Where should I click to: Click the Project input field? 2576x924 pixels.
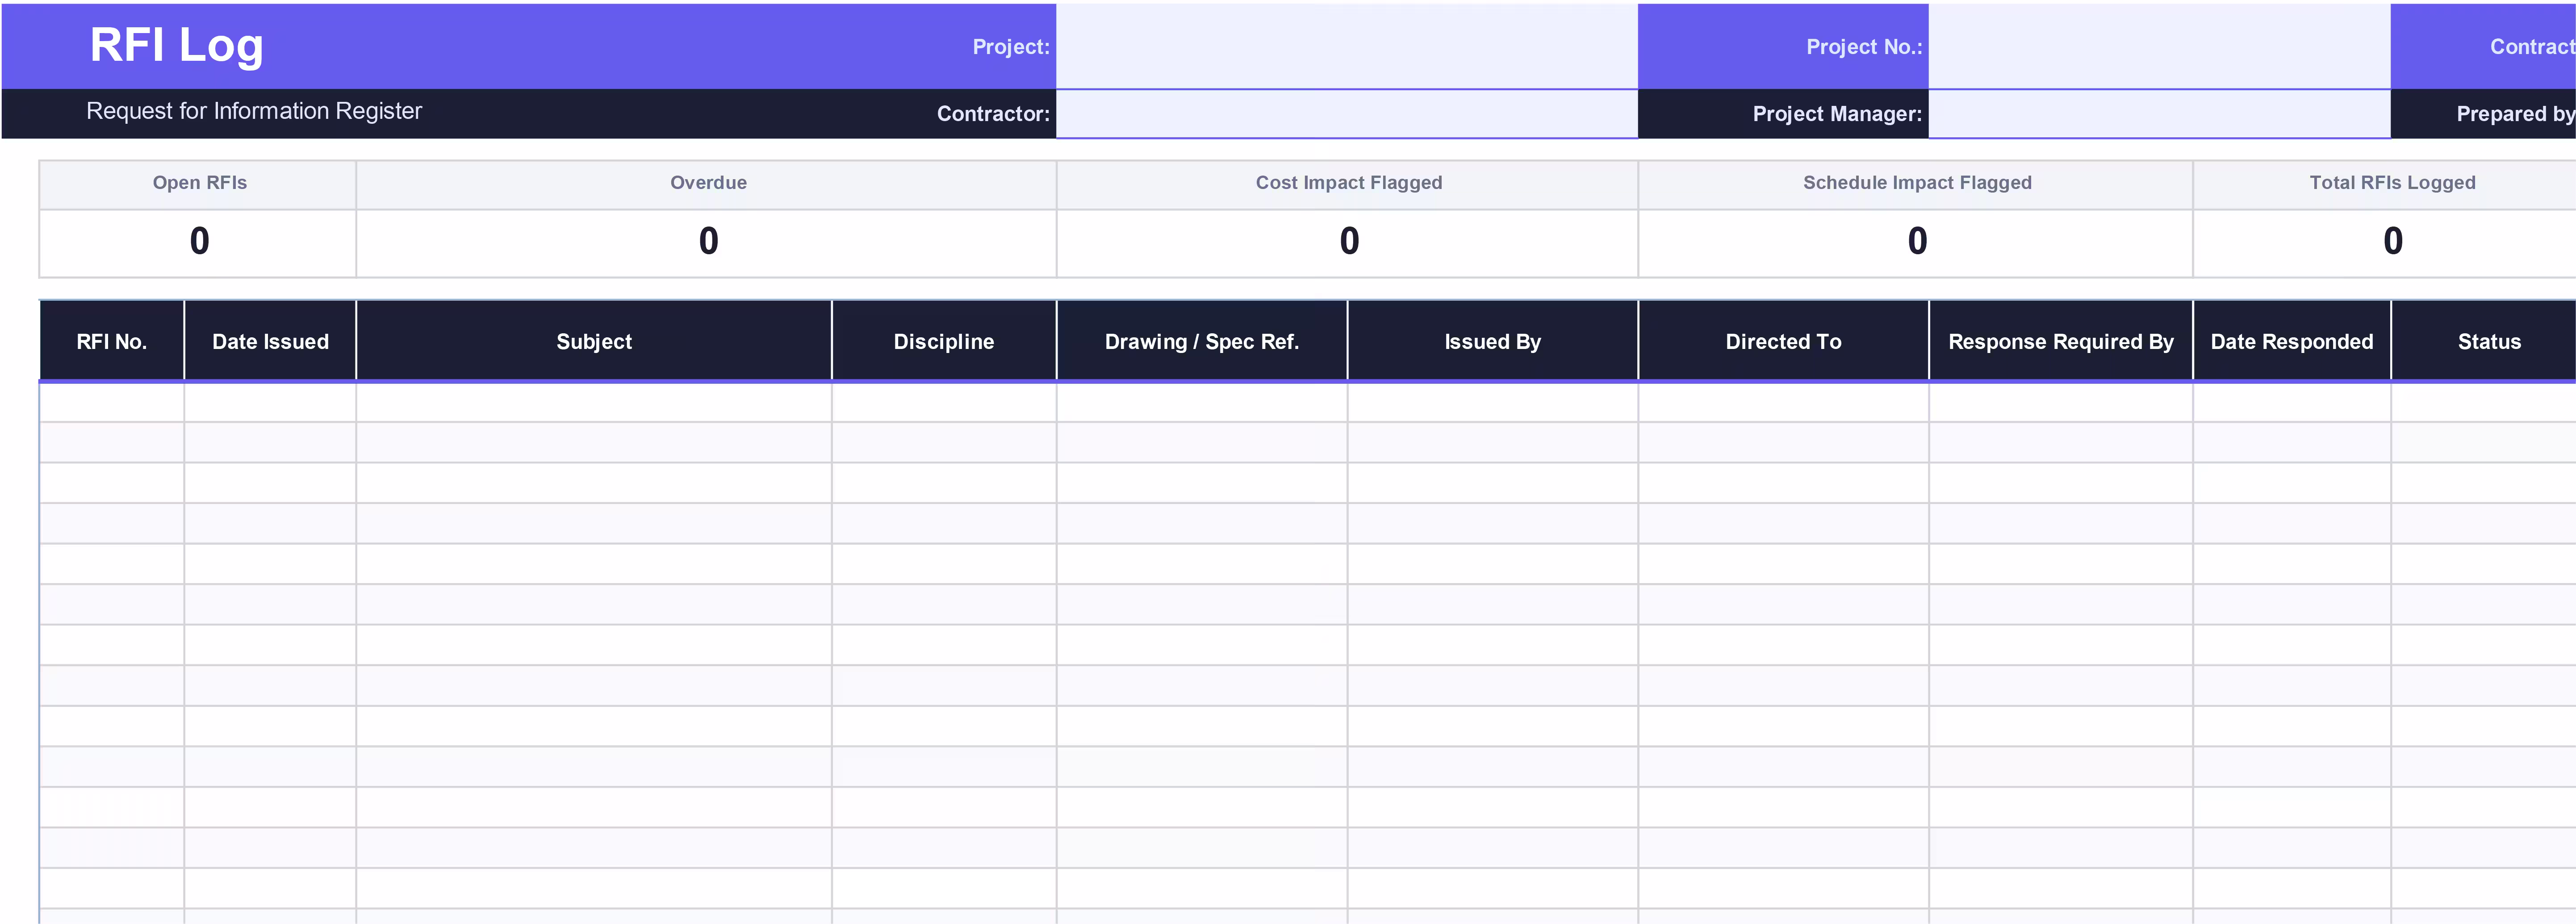tap(1346, 46)
